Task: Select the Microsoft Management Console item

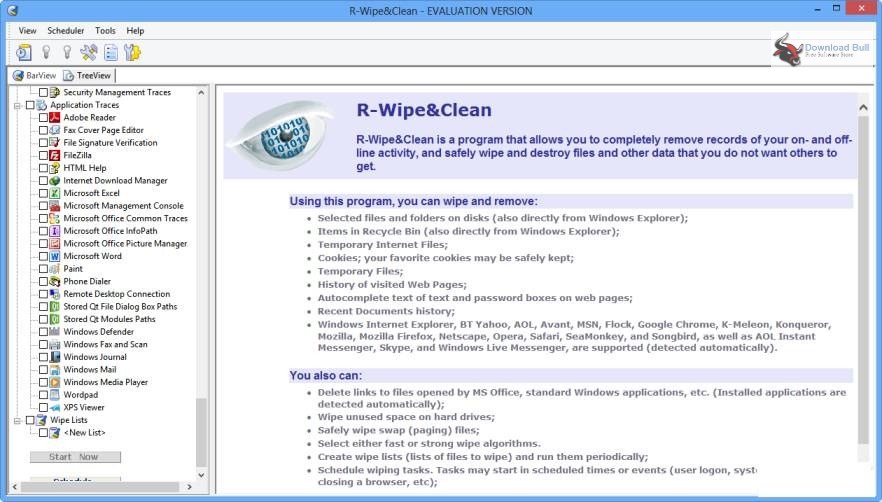Action: tap(123, 206)
